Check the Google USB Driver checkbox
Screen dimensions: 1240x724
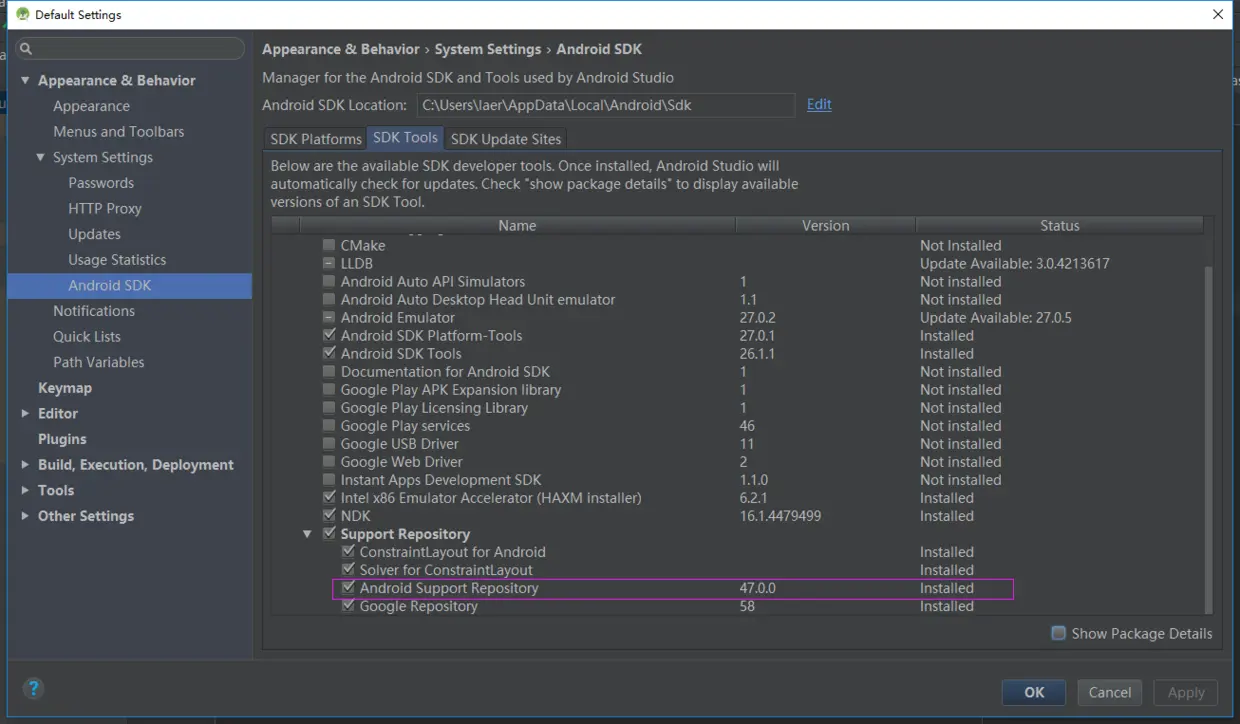coord(329,443)
